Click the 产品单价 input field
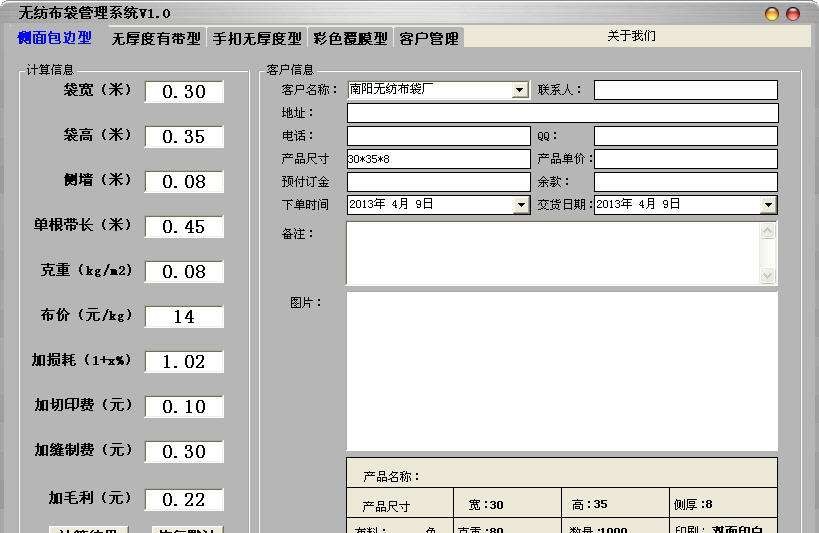 [x=685, y=159]
